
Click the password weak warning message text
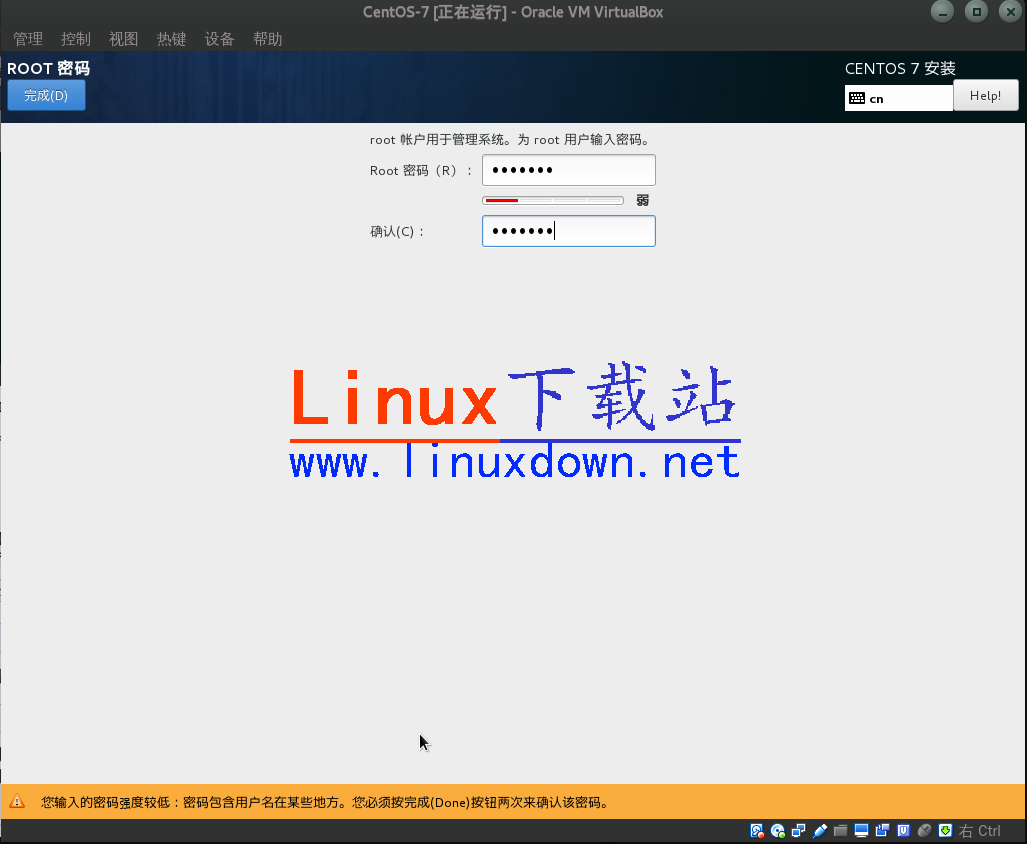pyautogui.click(x=326, y=802)
